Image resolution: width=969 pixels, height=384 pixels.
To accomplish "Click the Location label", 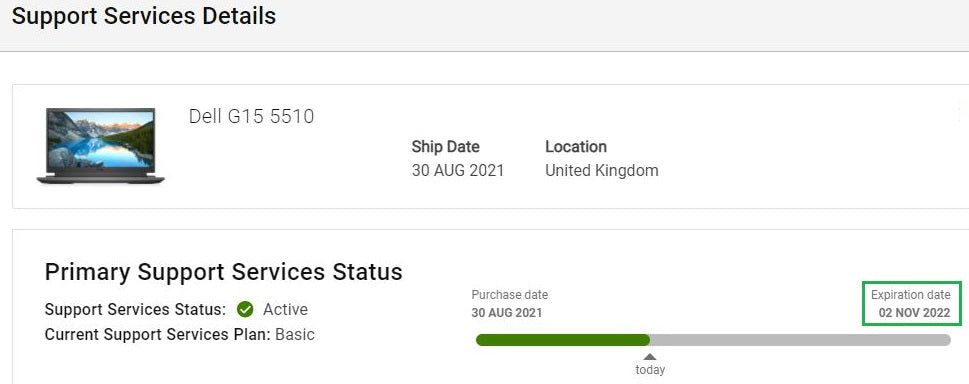I will coord(576,147).
